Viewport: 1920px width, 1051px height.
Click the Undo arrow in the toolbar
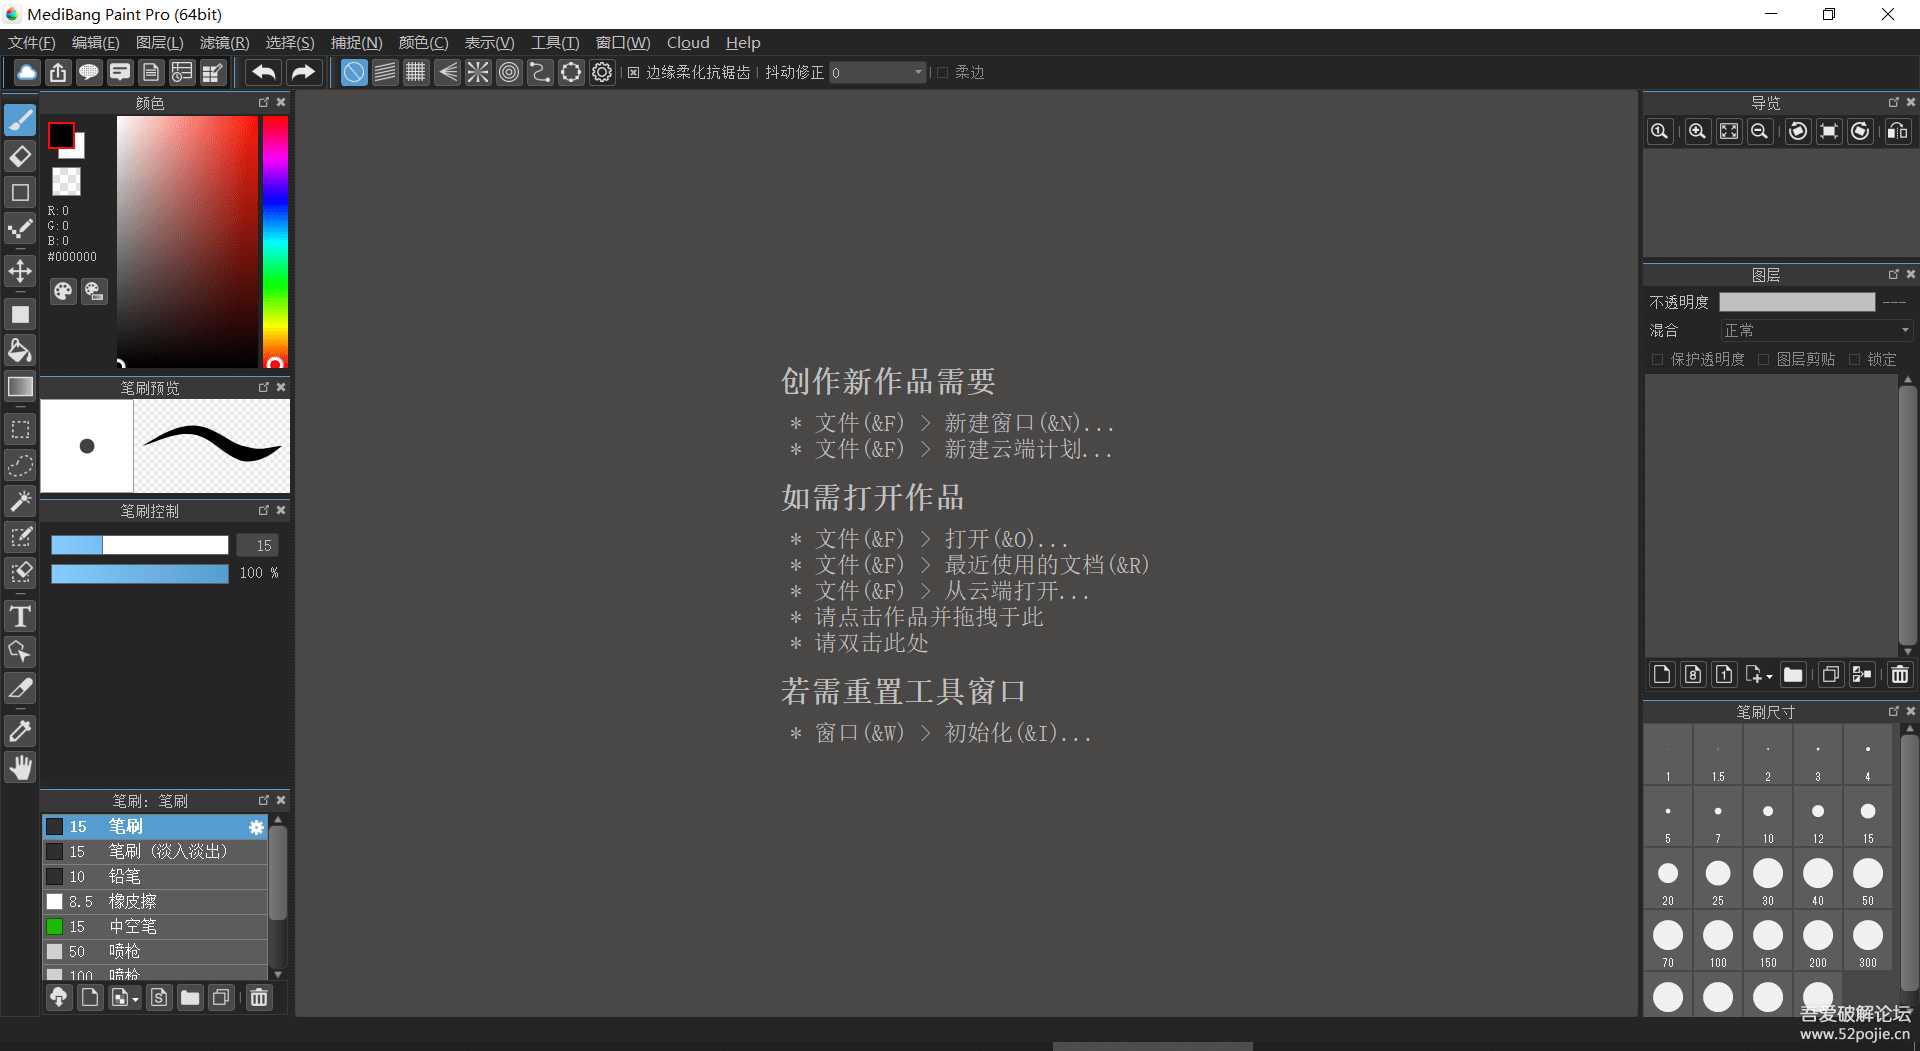(x=263, y=71)
